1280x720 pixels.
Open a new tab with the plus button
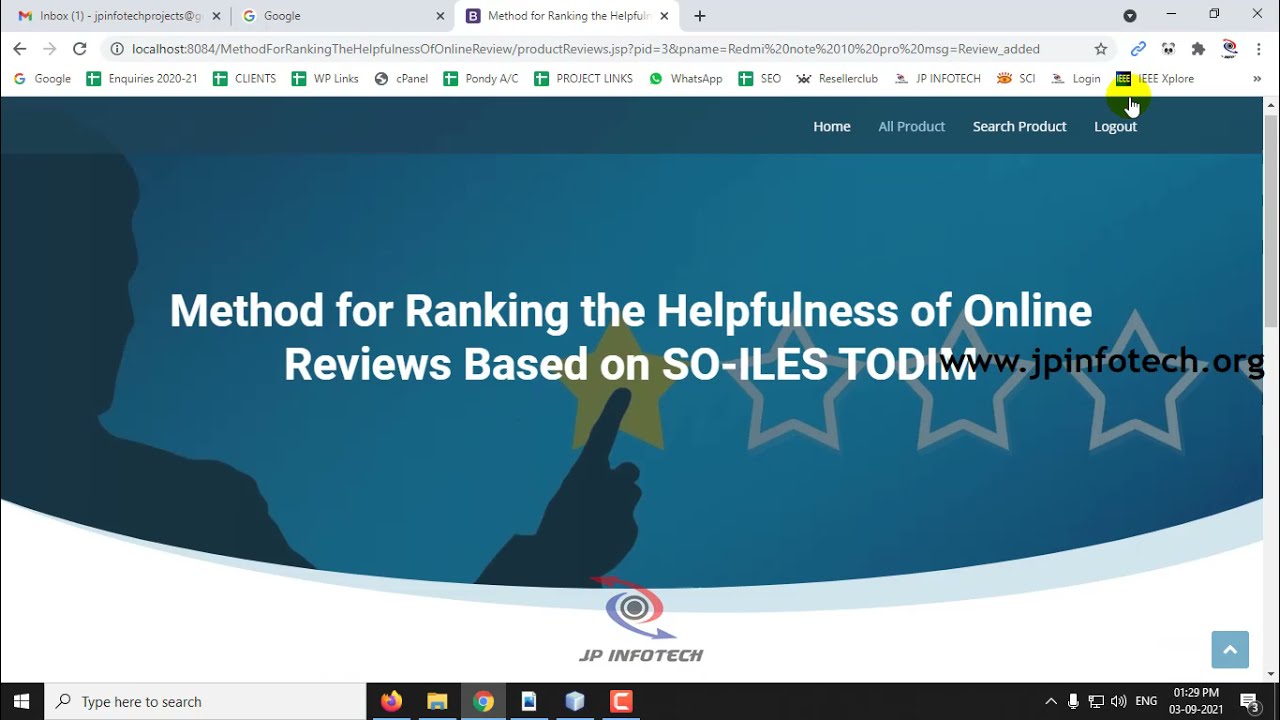[x=700, y=16]
